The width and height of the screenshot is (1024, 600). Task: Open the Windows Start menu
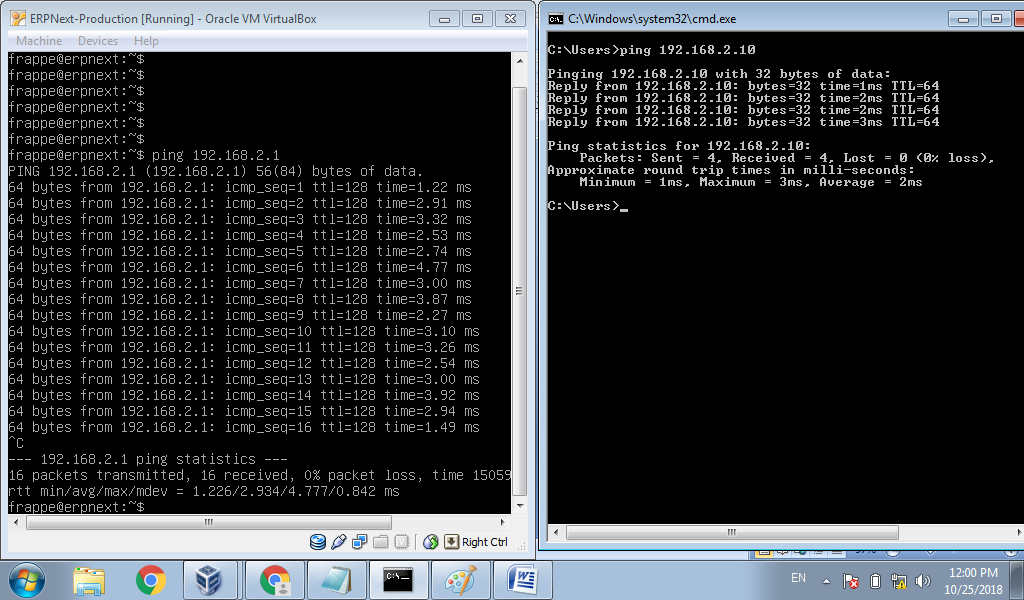pyautogui.click(x=26, y=580)
